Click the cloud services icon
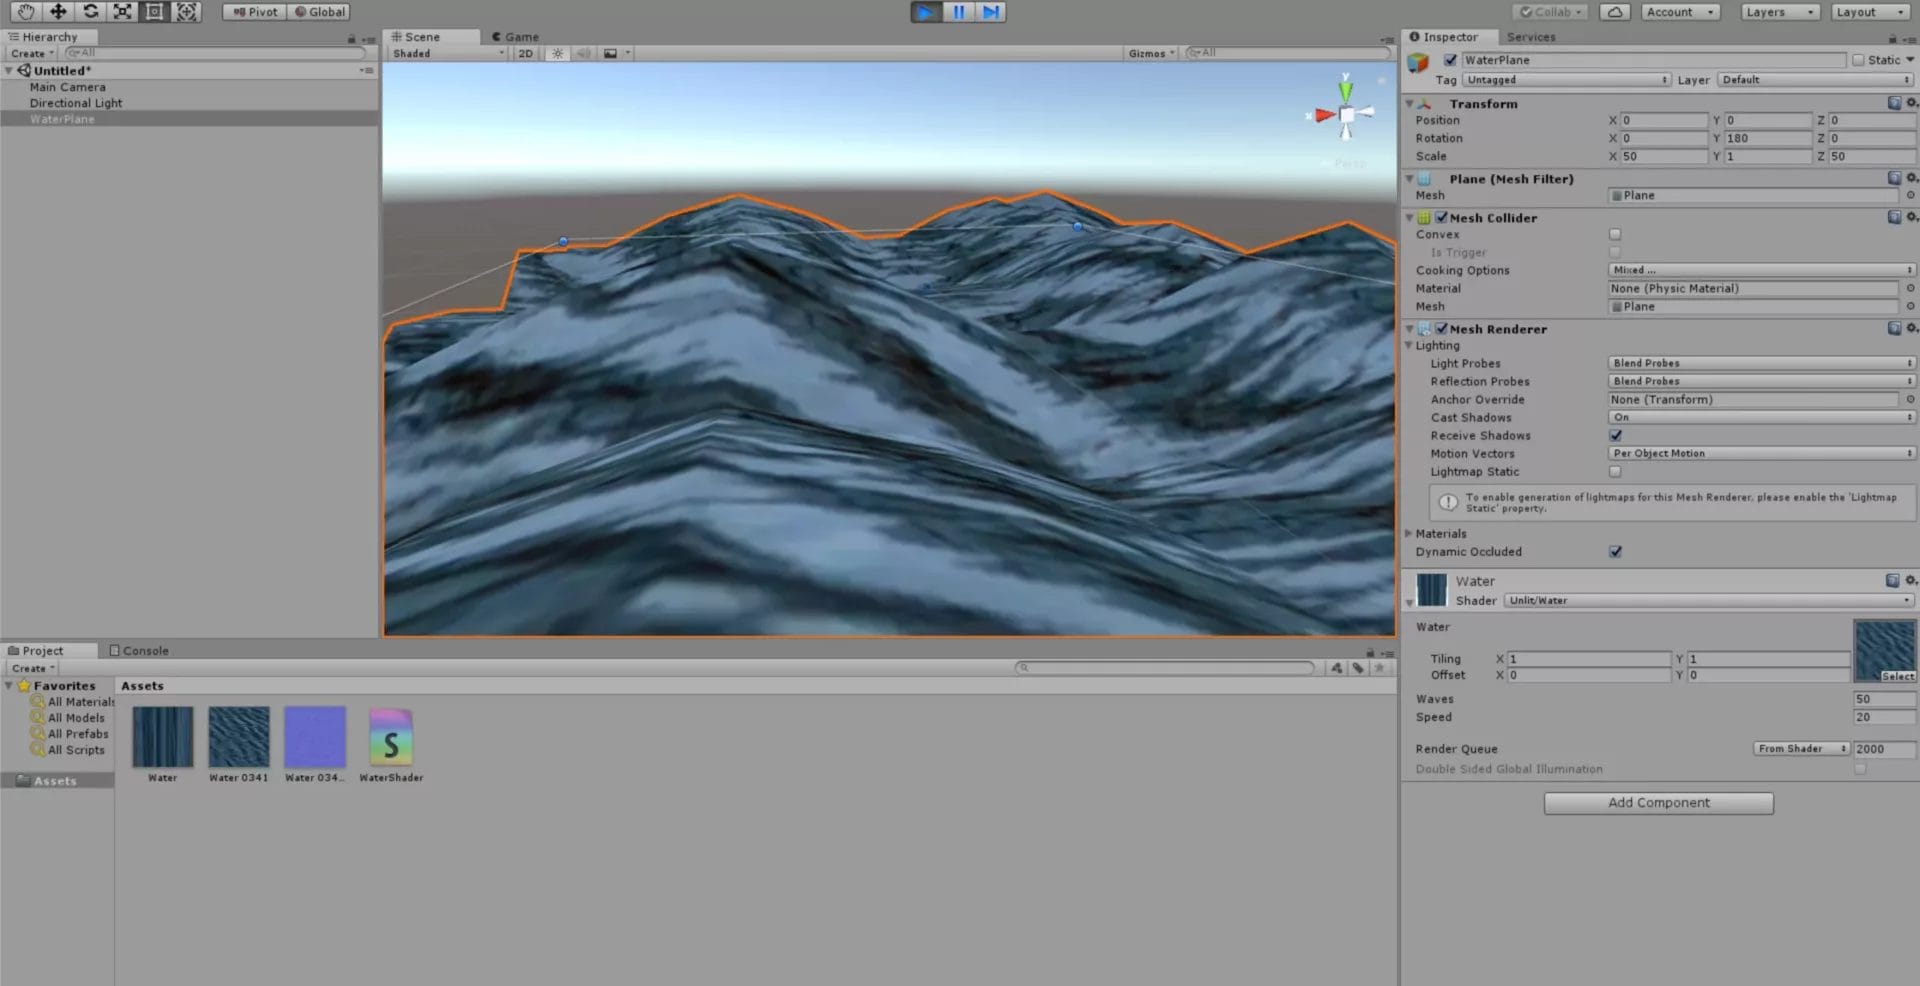 coord(1615,12)
